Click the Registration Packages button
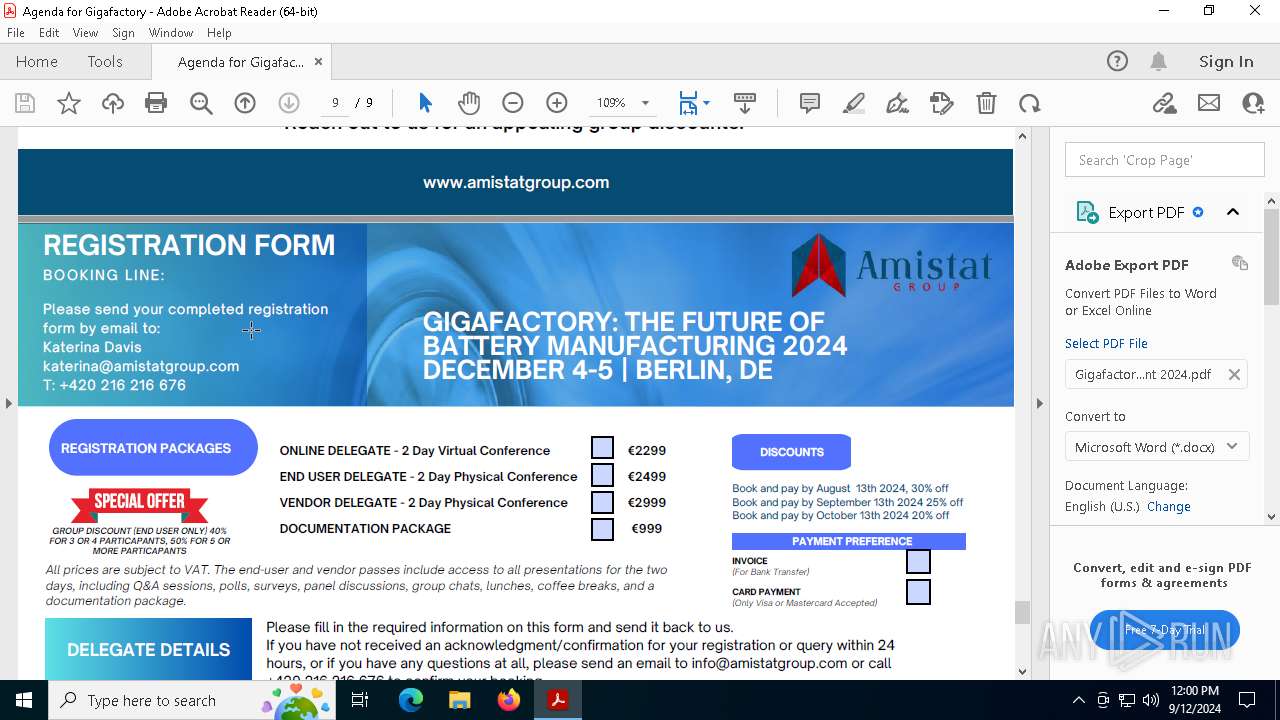This screenshot has height=720, width=1280. pos(153,447)
